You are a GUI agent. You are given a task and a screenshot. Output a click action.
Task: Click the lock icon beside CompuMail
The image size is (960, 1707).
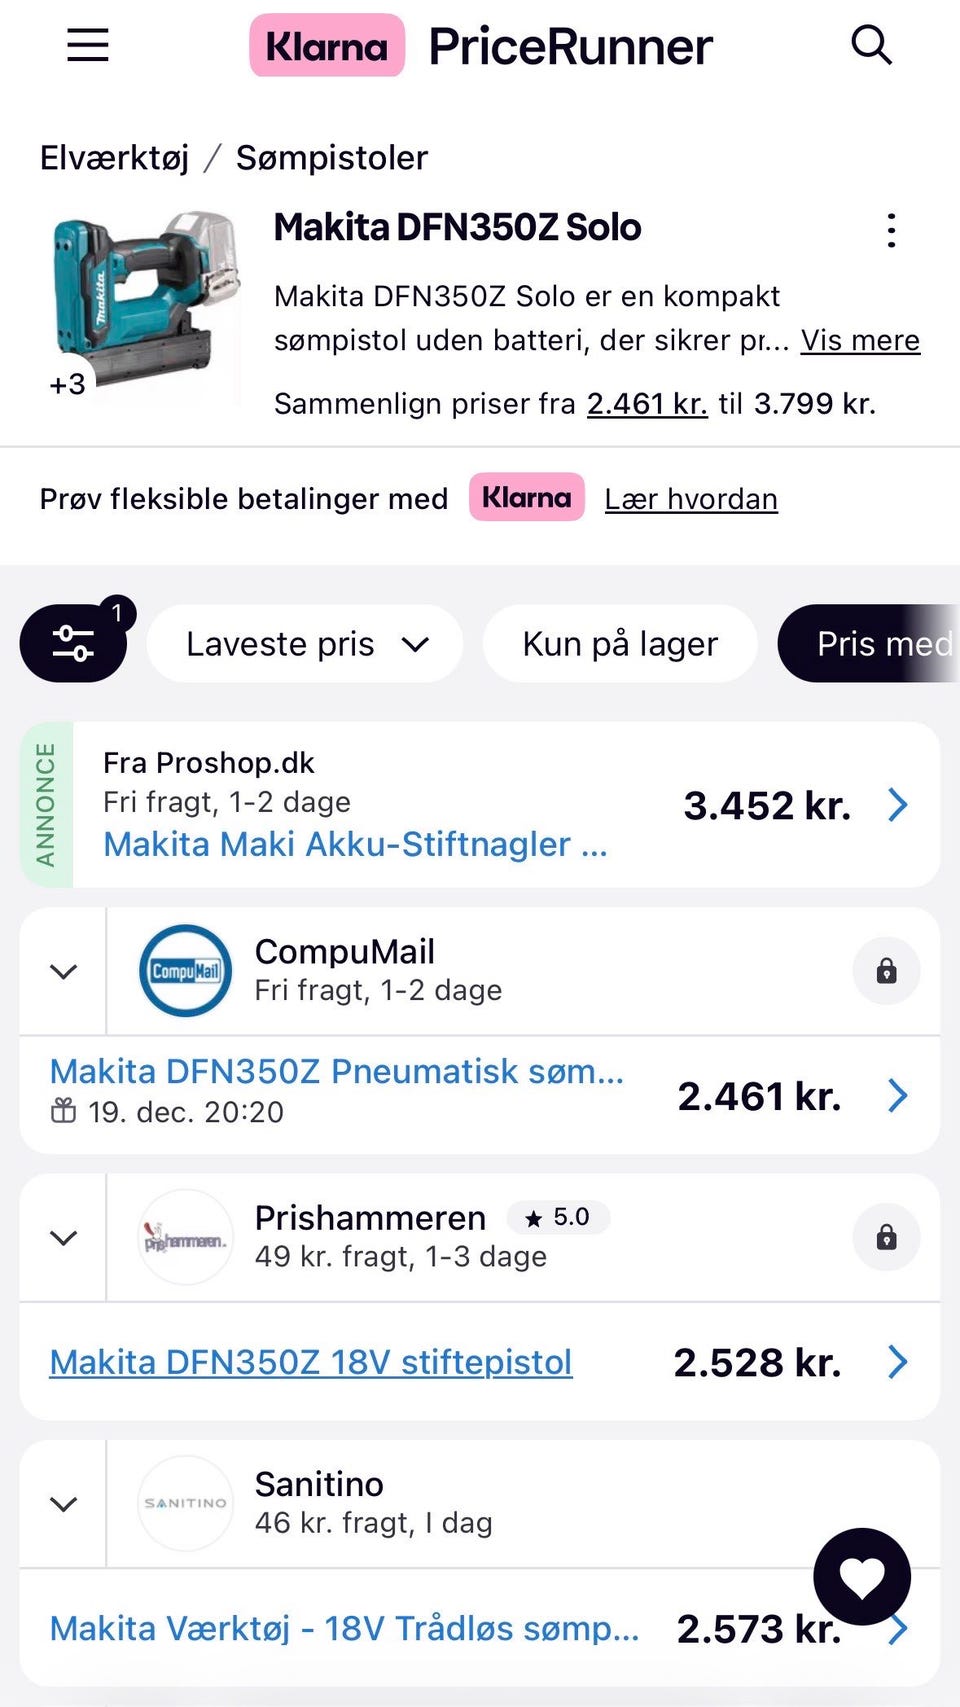click(886, 971)
